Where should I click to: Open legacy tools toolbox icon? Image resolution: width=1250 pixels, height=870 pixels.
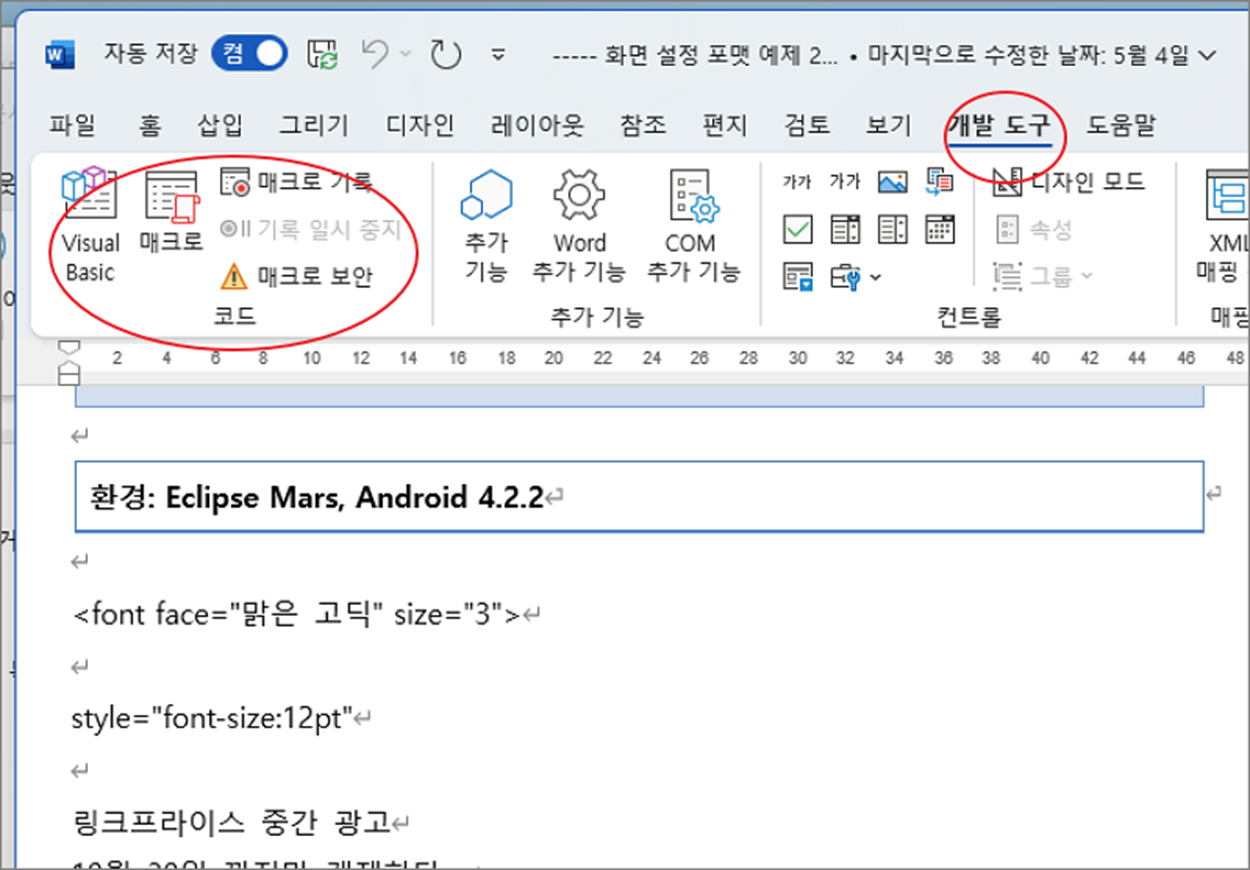click(846, 277)
